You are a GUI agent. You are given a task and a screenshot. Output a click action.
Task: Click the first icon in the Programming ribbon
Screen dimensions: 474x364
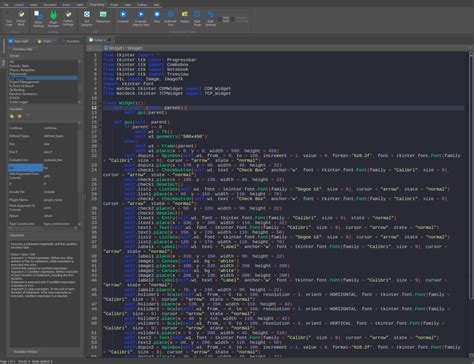[9, 19]
